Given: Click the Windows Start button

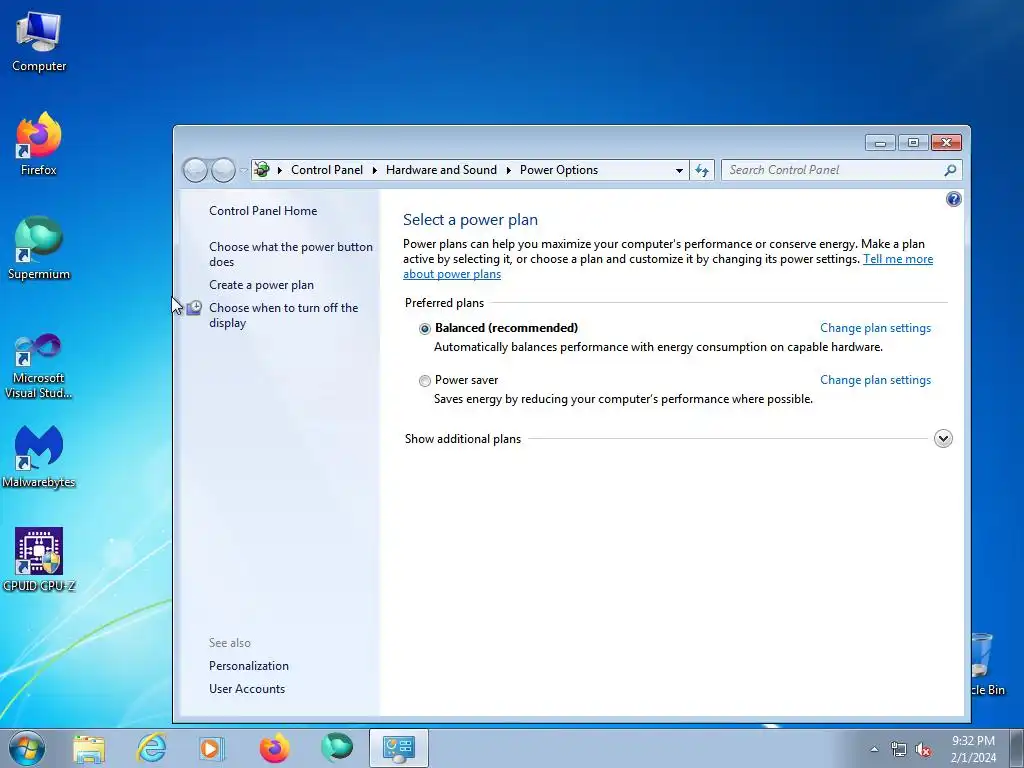Looking at the screenshot, I should click(27, 748).
